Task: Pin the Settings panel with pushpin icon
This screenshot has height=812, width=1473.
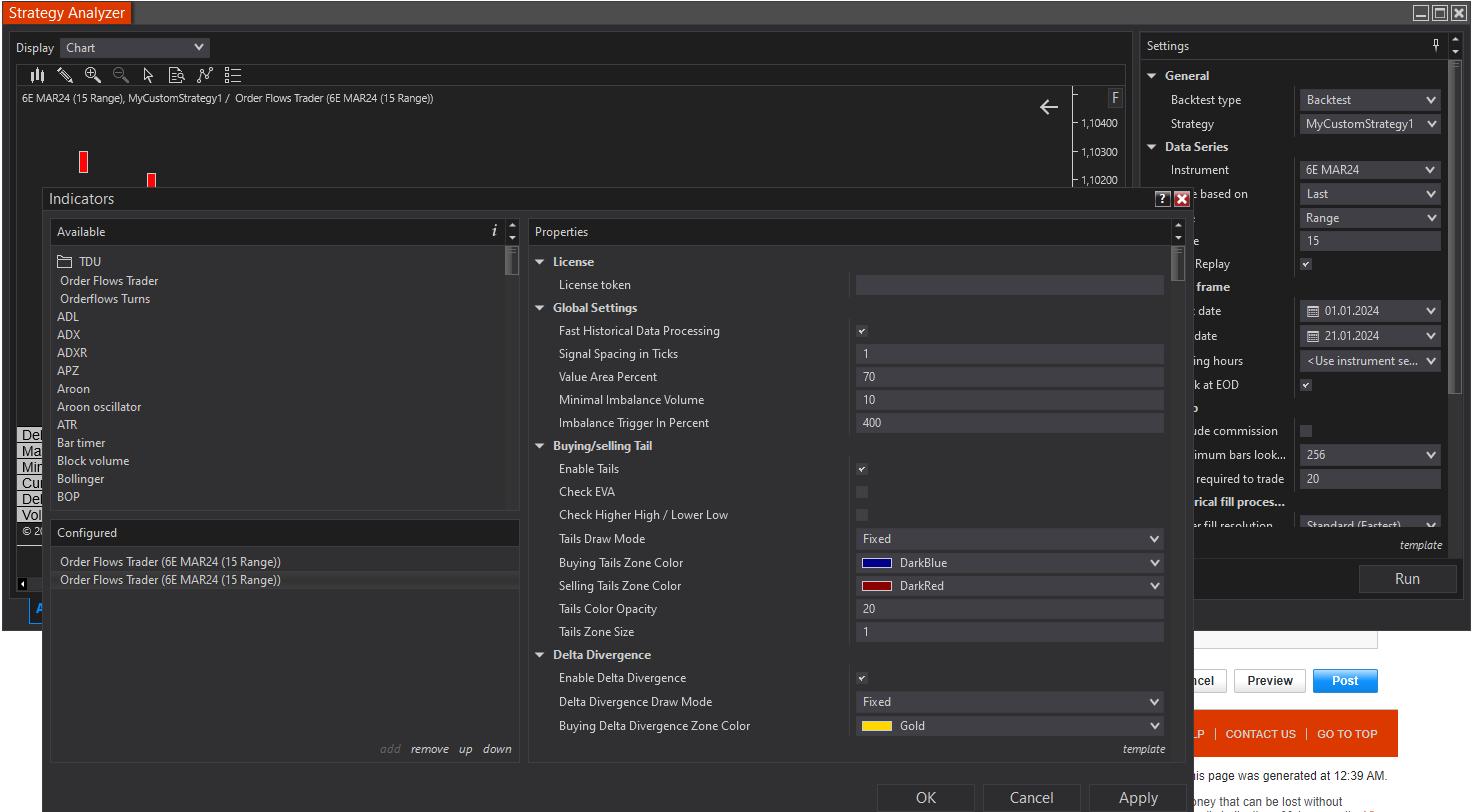Action: [1436, 46]
